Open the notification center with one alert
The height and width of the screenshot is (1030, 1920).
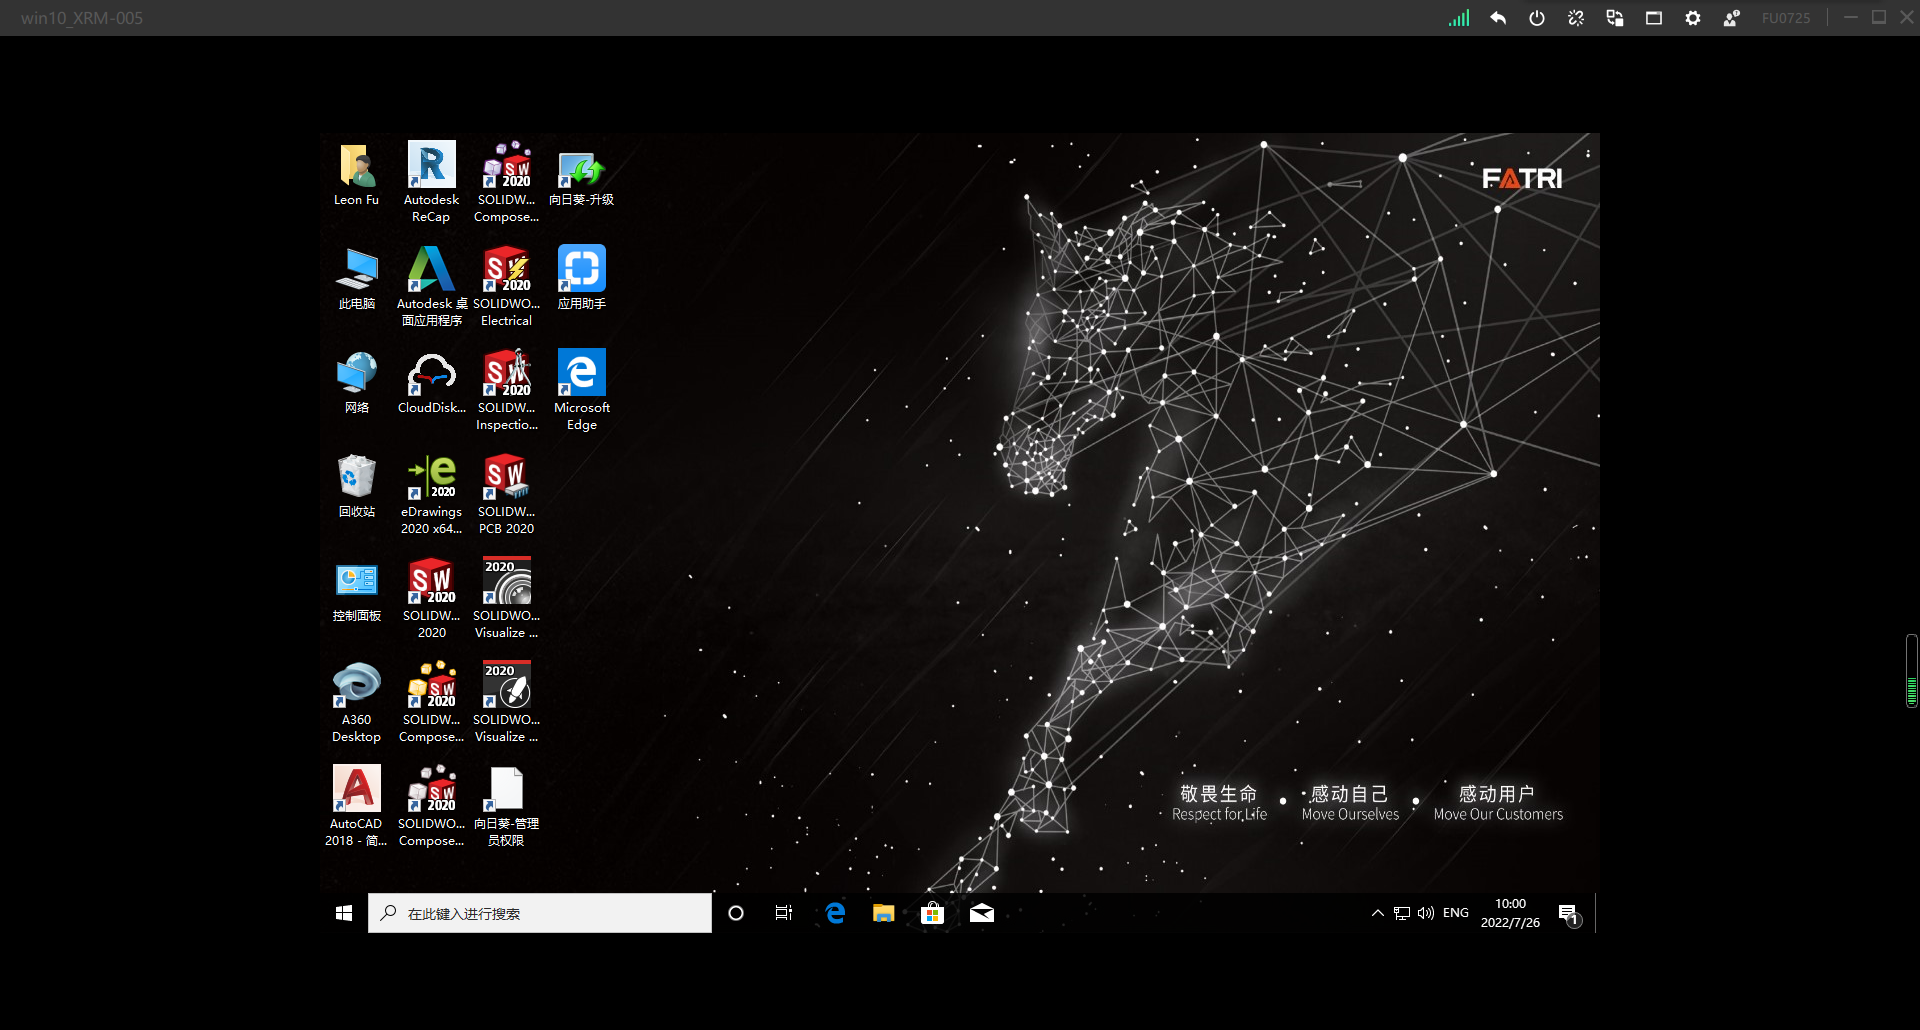point(1568,914)
